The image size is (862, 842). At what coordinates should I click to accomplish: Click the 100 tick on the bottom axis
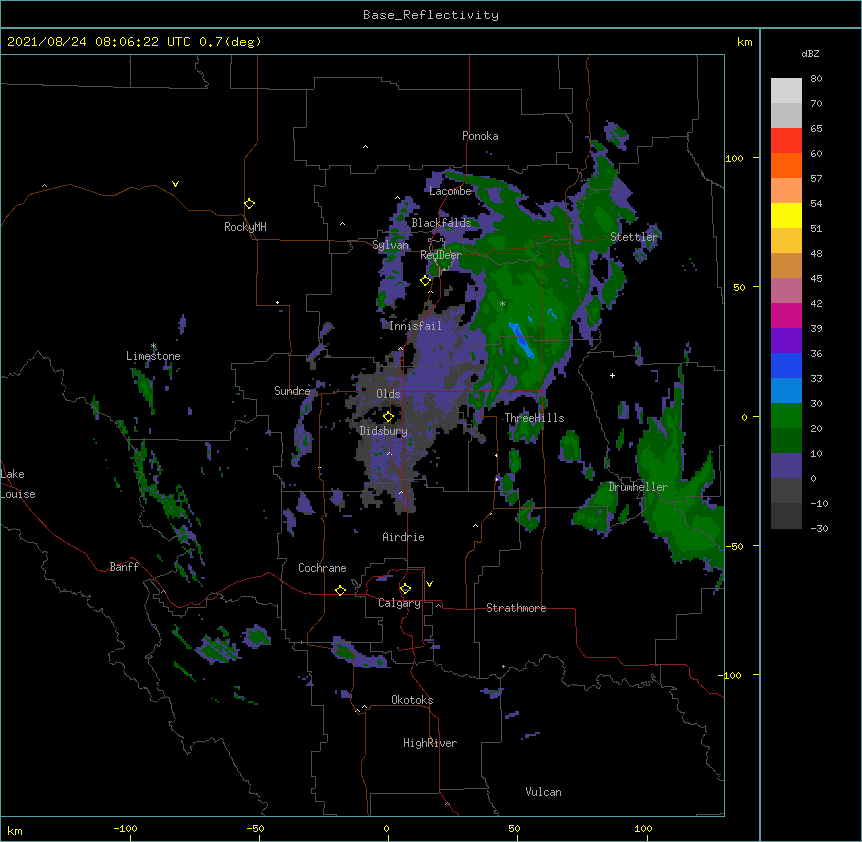(643, 828)
